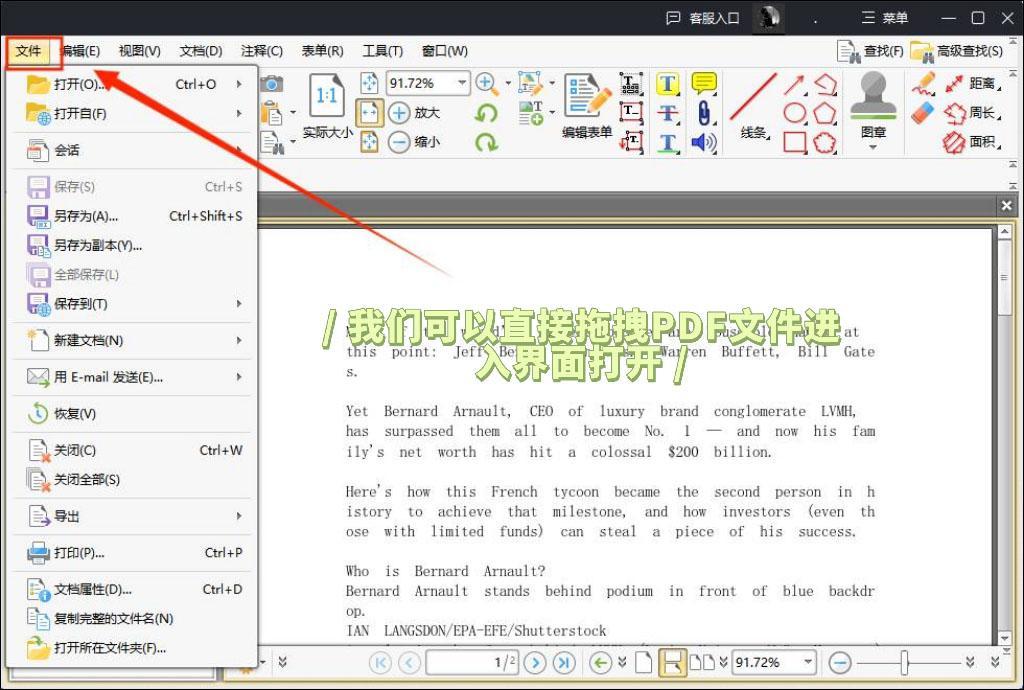Select the rectangle drawing tool
Screen dimensions: 1024x690
point(793,142)
